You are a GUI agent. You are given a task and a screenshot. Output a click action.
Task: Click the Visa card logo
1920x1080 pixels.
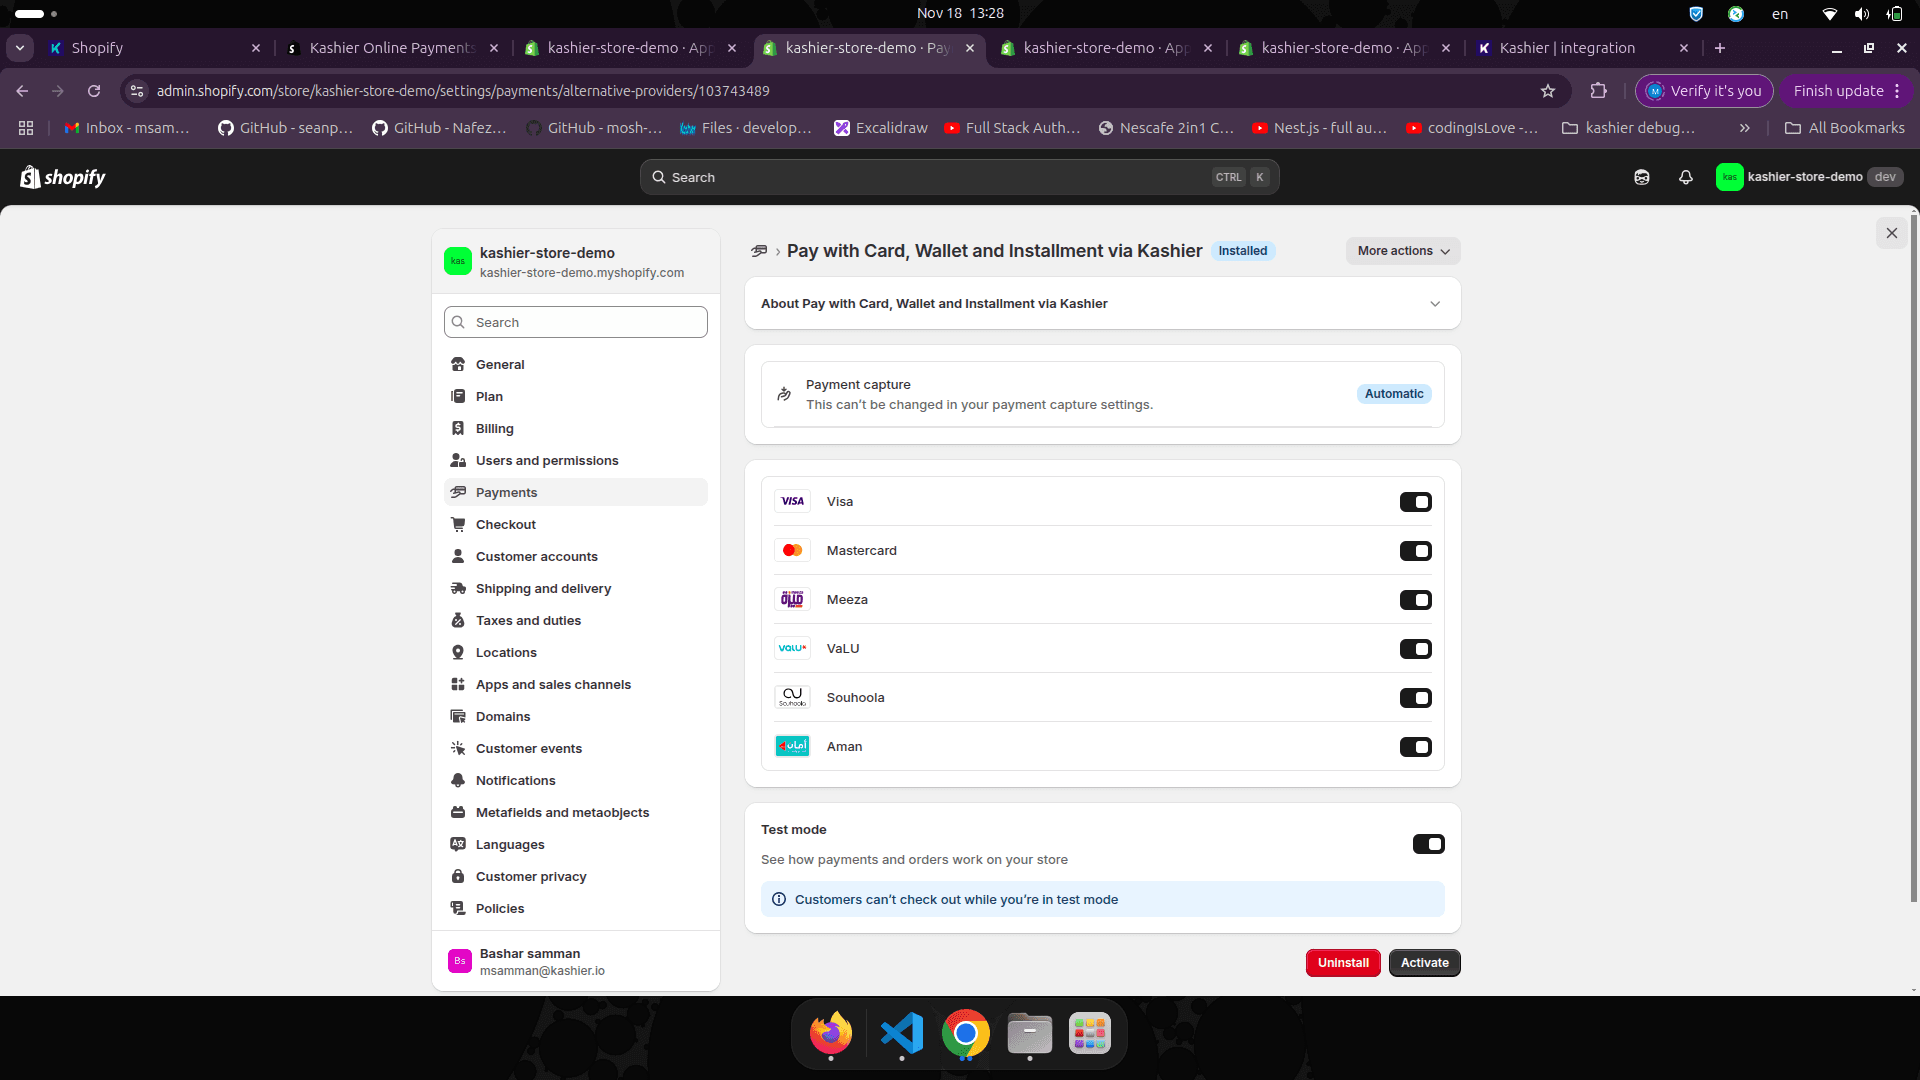tap(793, 501)
